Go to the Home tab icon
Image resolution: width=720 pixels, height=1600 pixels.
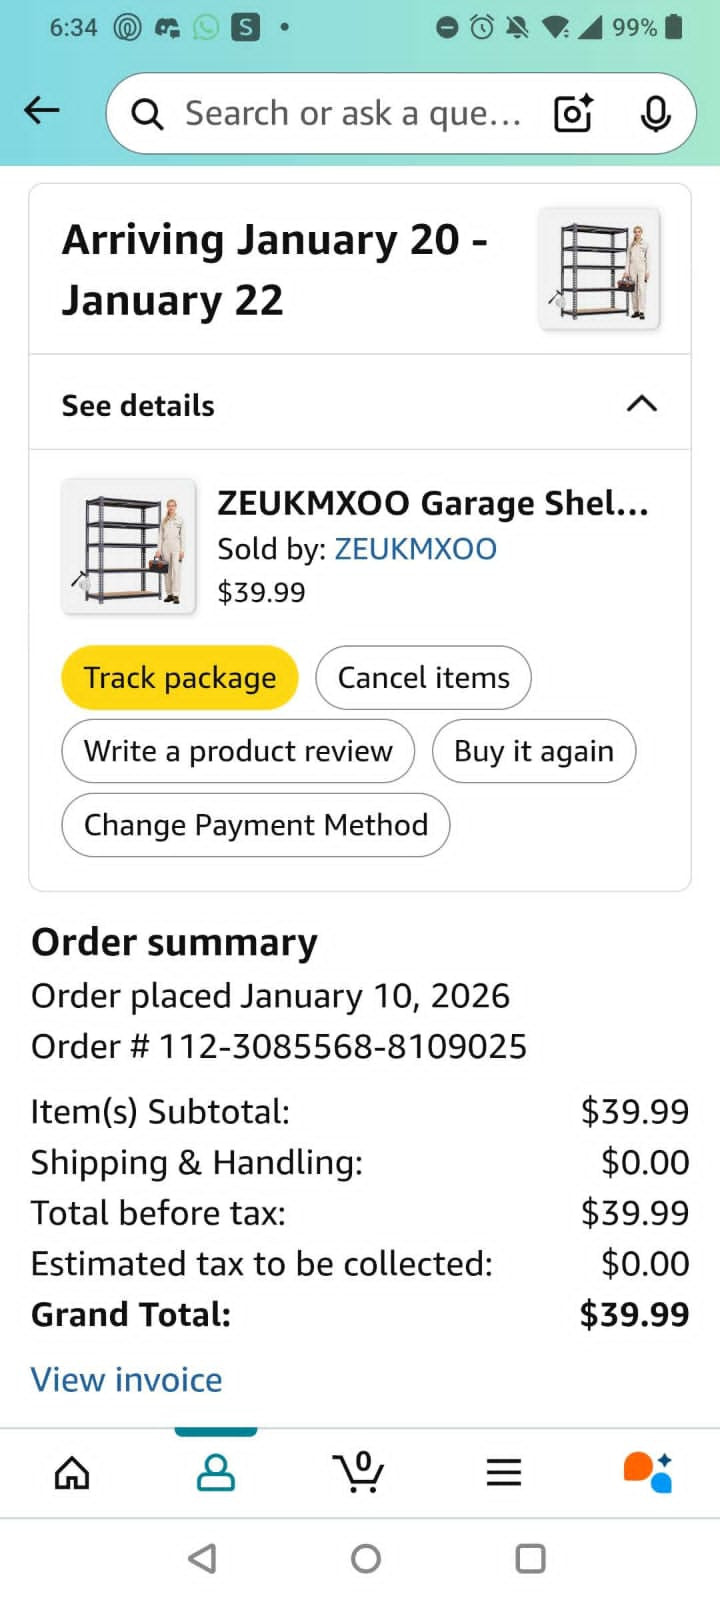[72, 1472]
